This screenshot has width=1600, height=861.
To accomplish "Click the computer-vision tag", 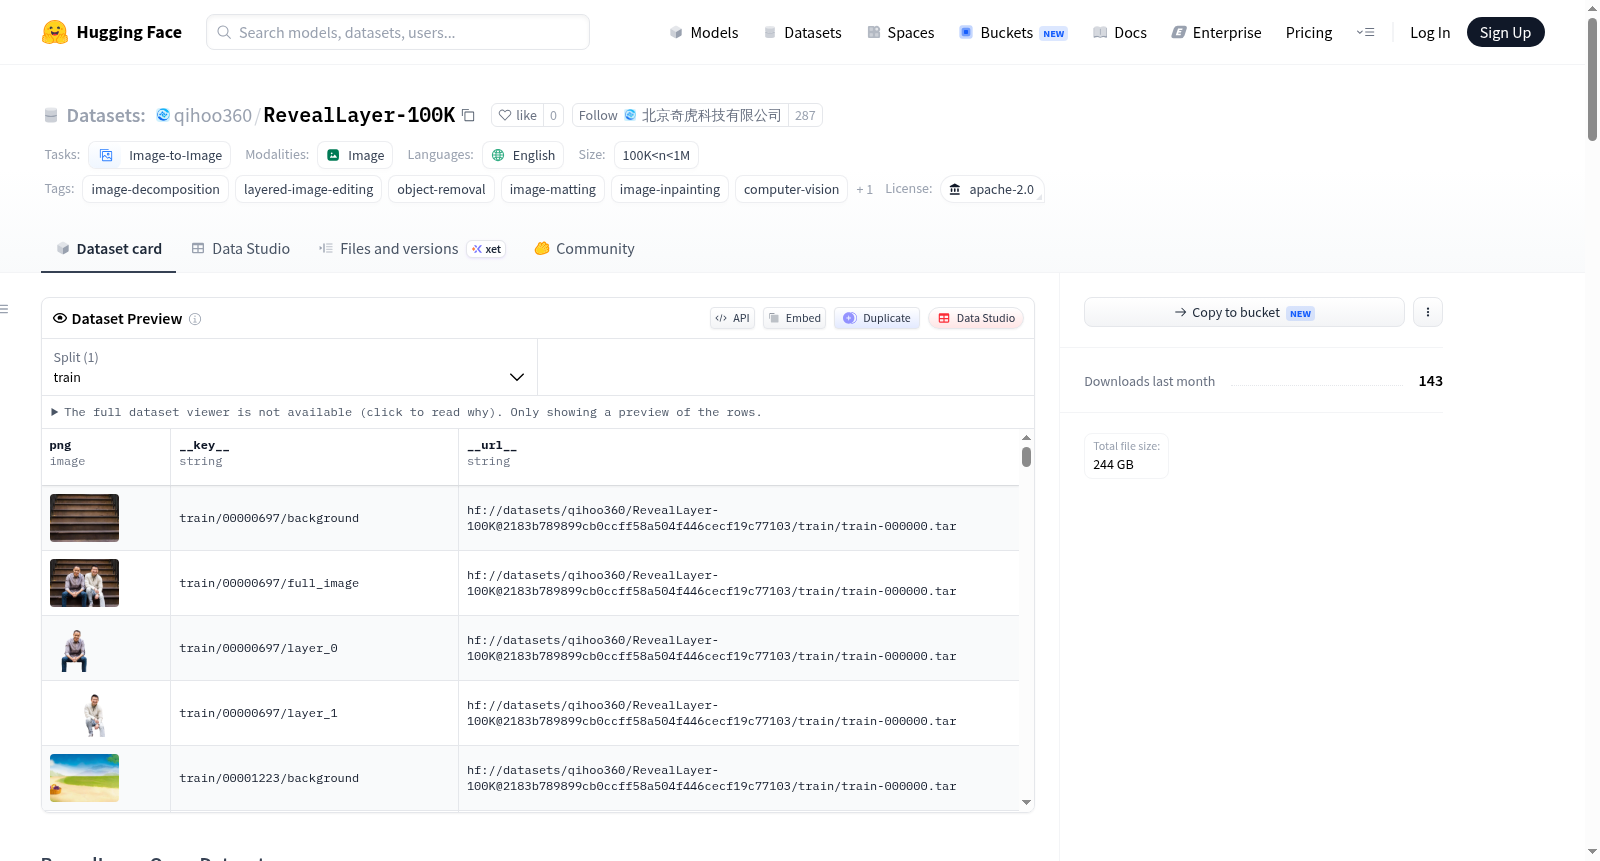I will tap(791, 189).
